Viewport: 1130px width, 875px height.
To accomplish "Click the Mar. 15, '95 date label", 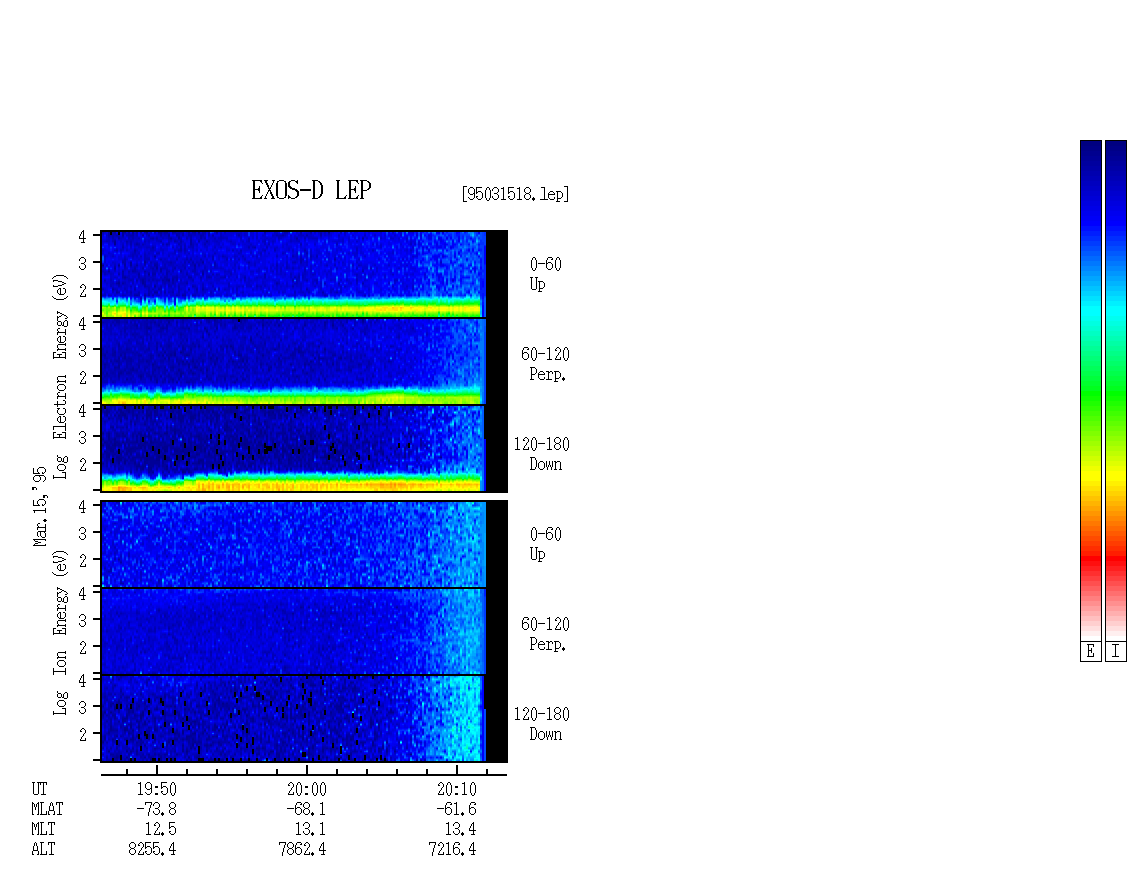I will click(x=40, y=506).
